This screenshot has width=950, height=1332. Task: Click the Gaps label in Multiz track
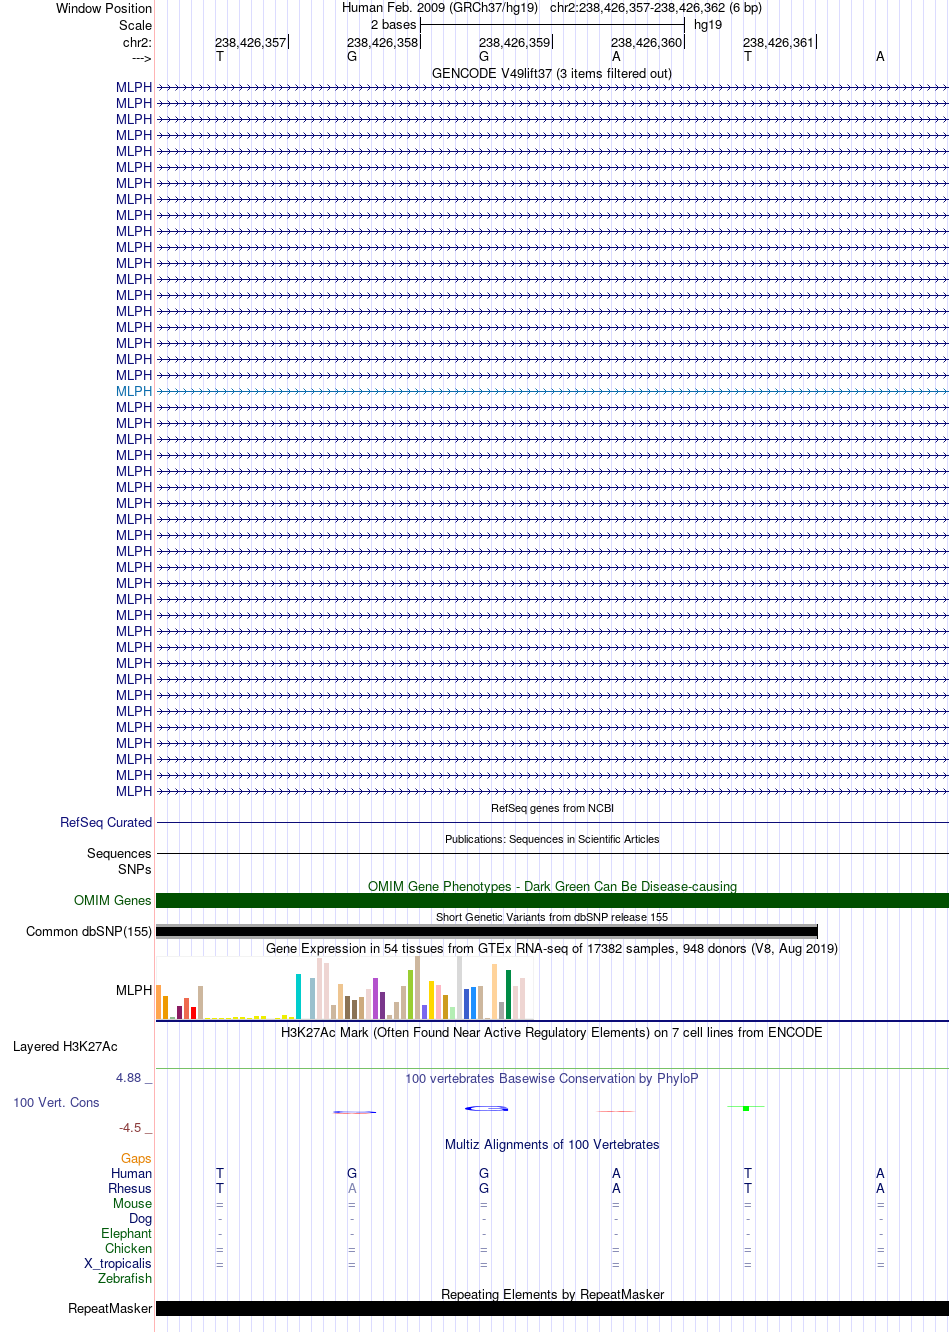click(x=136, y=1158)
